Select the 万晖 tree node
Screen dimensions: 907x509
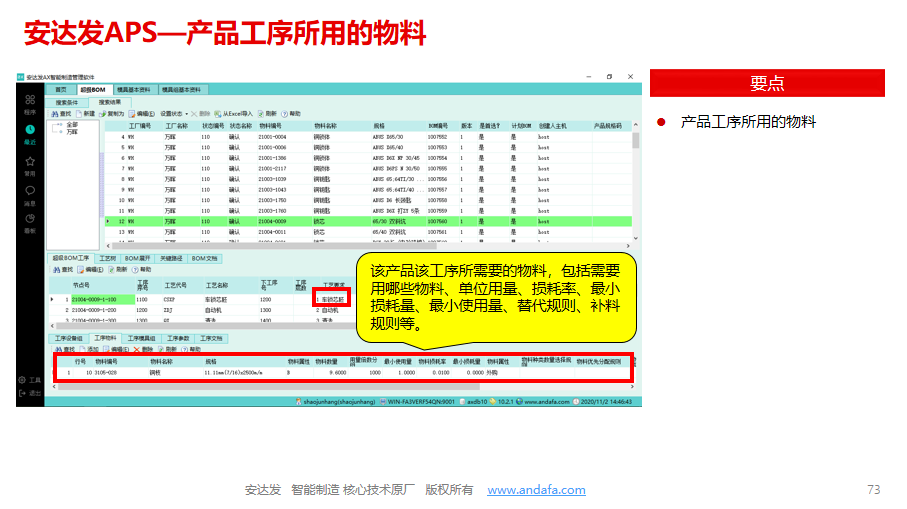coord(71,132)
